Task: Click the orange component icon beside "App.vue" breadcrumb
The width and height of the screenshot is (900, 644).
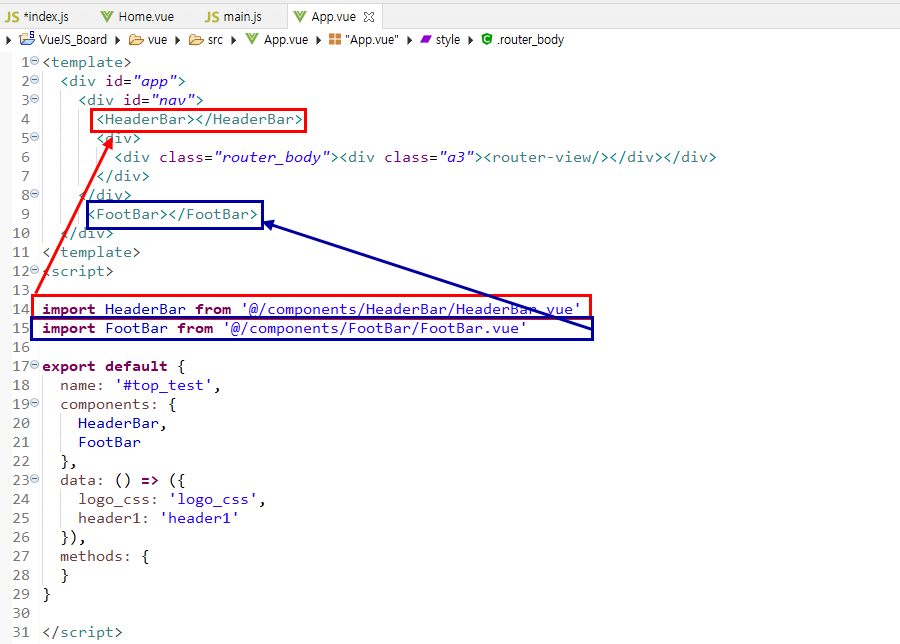Action: (335, 39)
